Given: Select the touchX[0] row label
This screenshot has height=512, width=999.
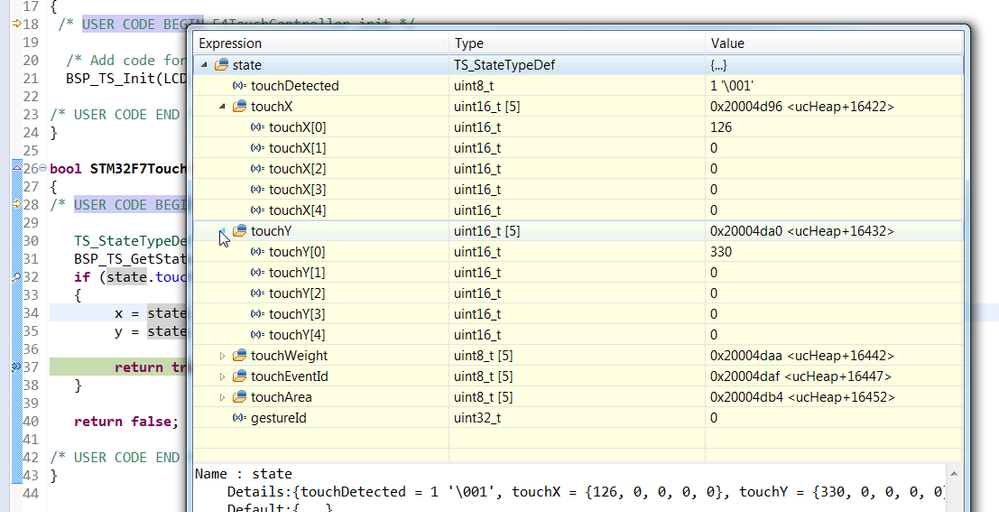Looking at the screenshot, I should (298, 127).
